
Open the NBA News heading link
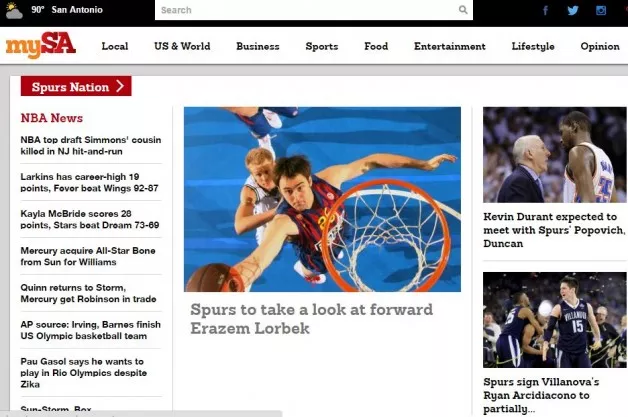(52, 118)
